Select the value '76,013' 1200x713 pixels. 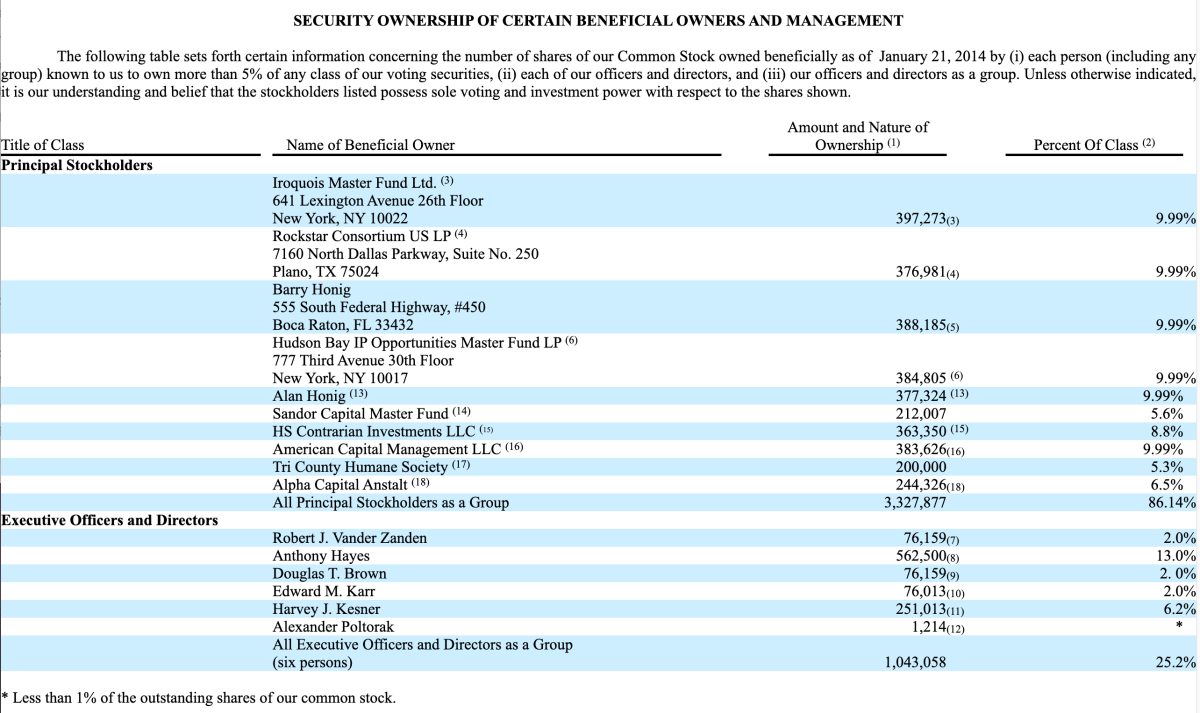925,591
